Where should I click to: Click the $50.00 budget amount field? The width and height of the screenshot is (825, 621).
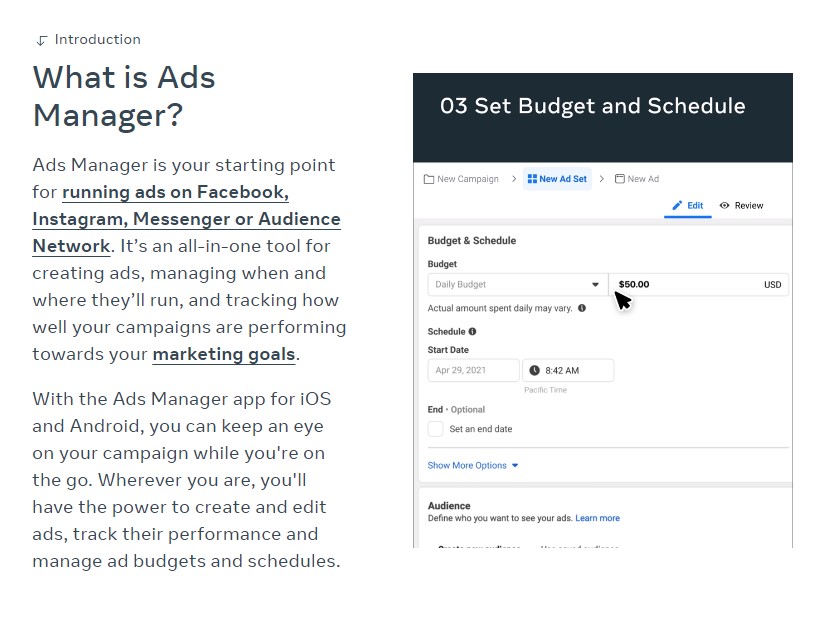[699, 284]
